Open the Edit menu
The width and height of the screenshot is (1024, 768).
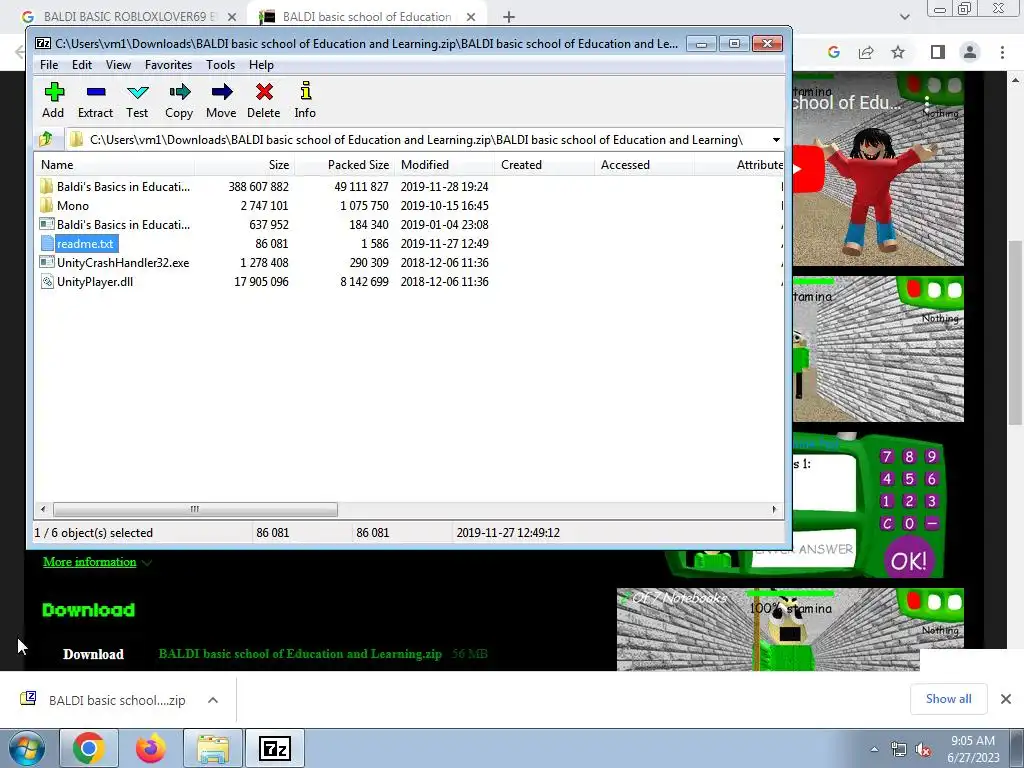point(82,65)
